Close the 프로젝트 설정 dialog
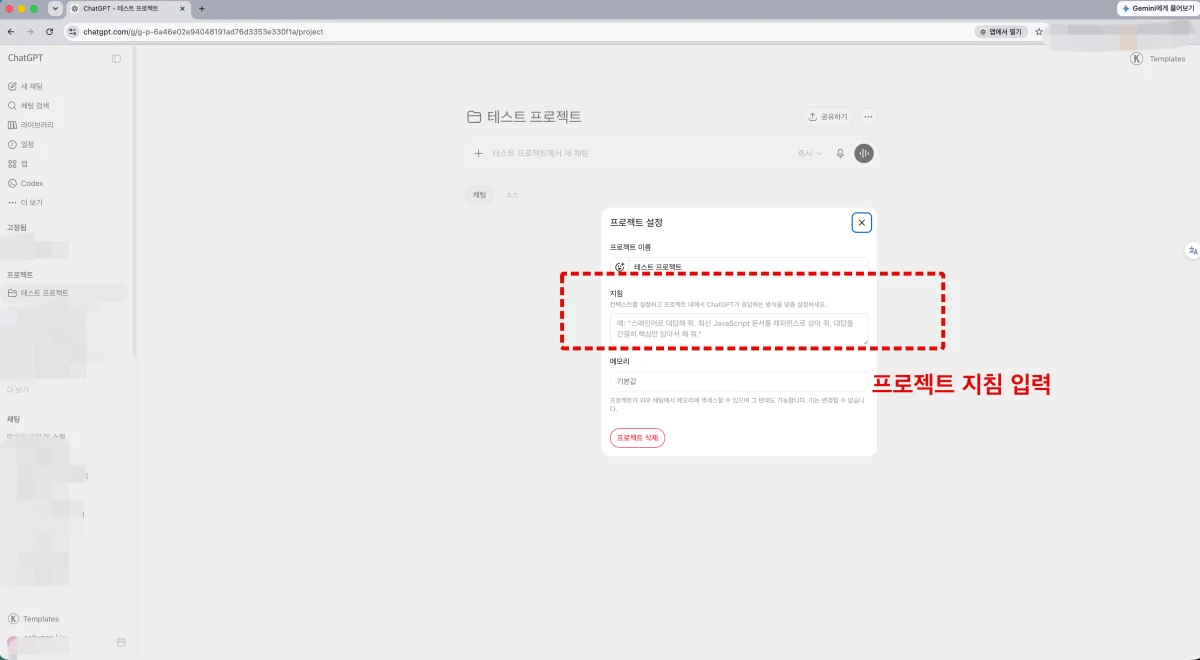This screenshot has width=1200, height=660. 862,222
